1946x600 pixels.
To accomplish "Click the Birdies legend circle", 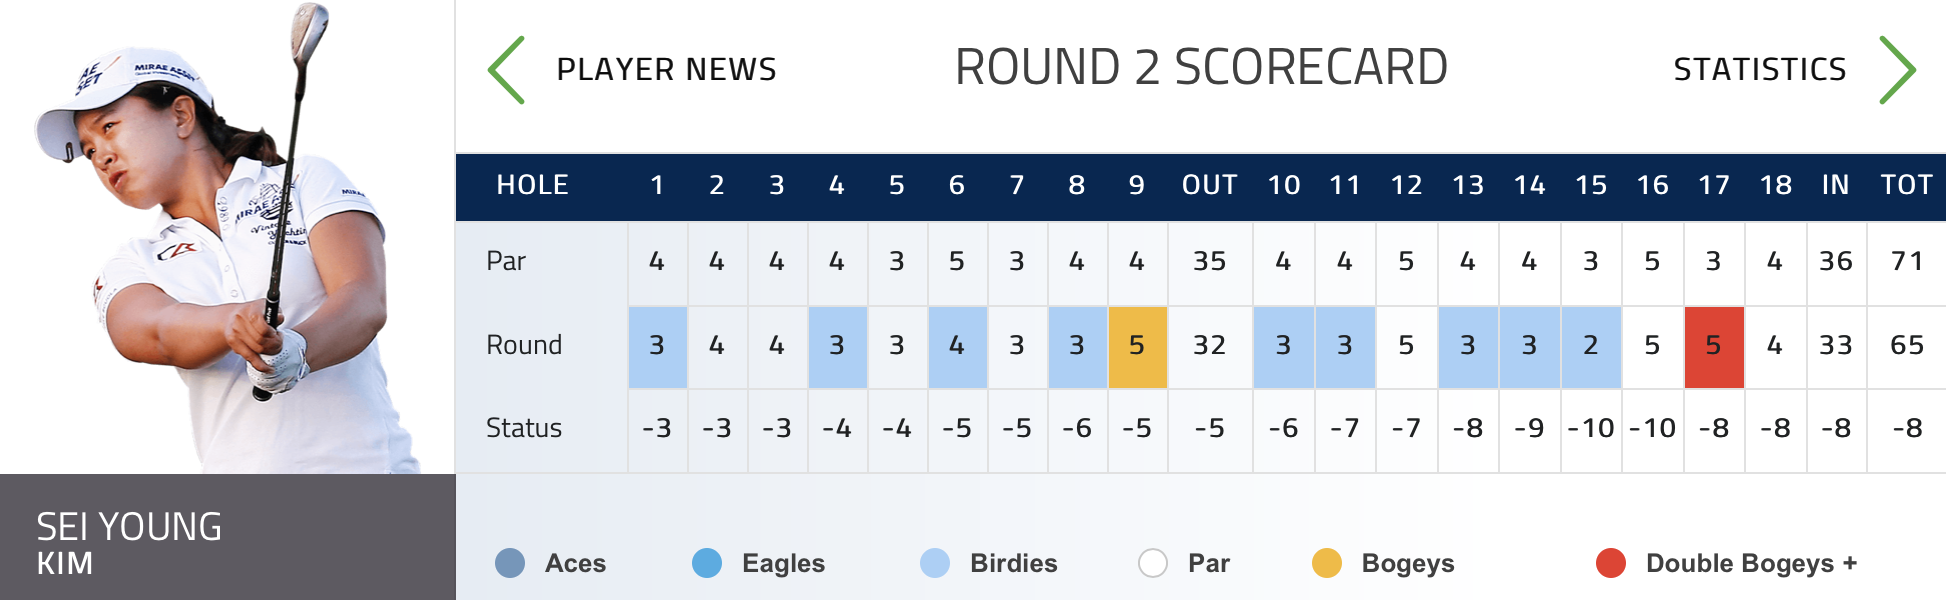I will point(935,563).
